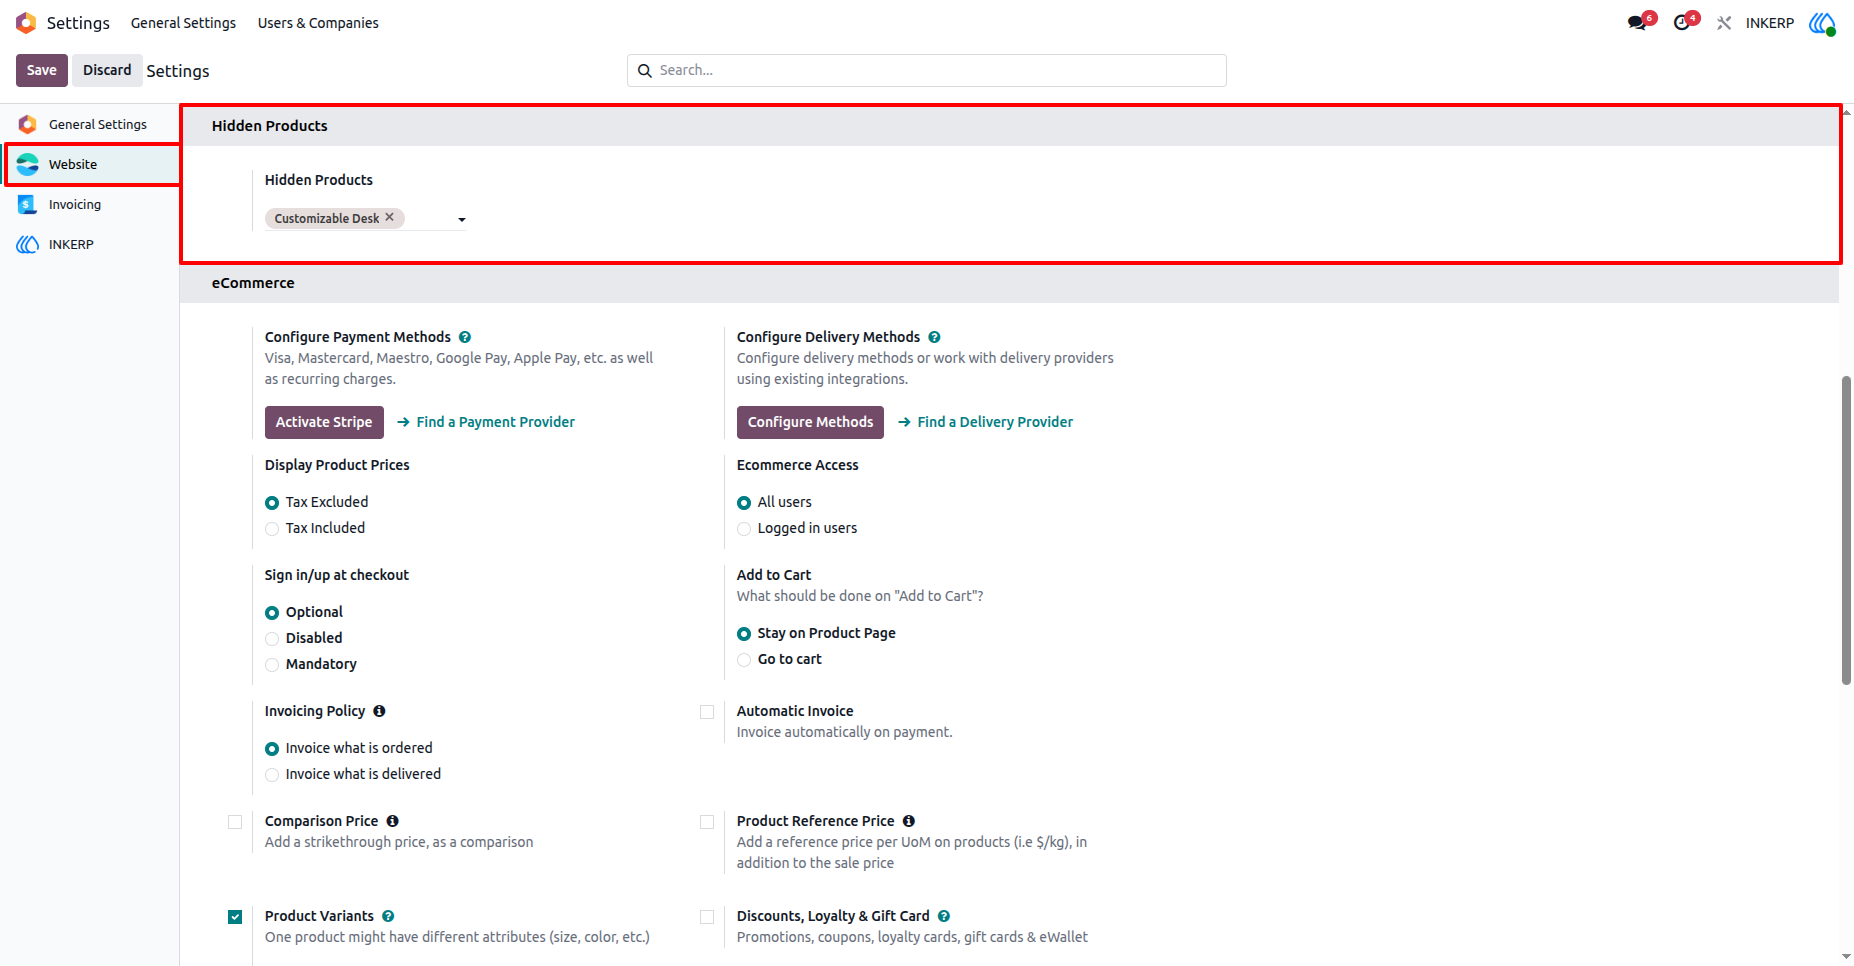Expand the Hidden Products dropdown arrow
The image size is (1854, 966).
click(462, 220)
